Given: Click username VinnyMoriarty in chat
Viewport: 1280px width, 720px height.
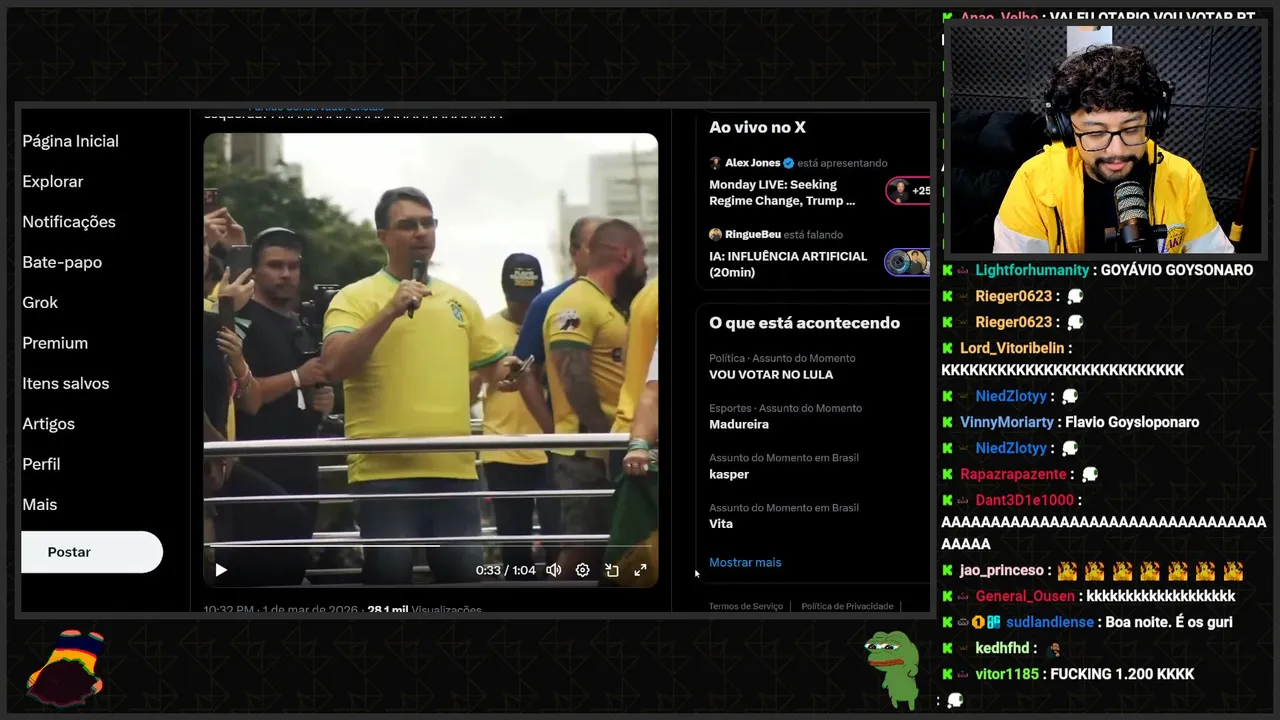Looking at the screenshot, I should pyautogui.click(x=1007, y=422).
